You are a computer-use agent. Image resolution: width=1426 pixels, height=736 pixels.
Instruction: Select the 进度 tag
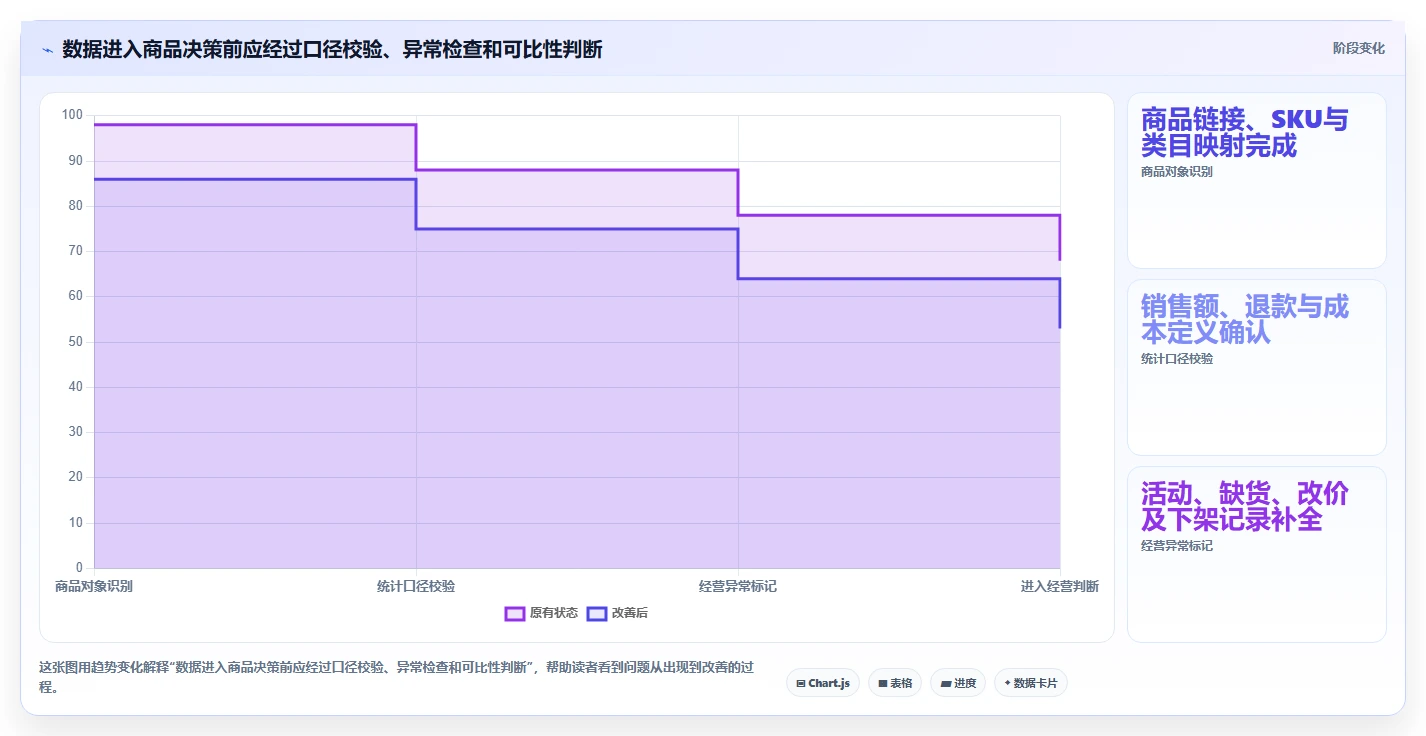pos(957,683)
